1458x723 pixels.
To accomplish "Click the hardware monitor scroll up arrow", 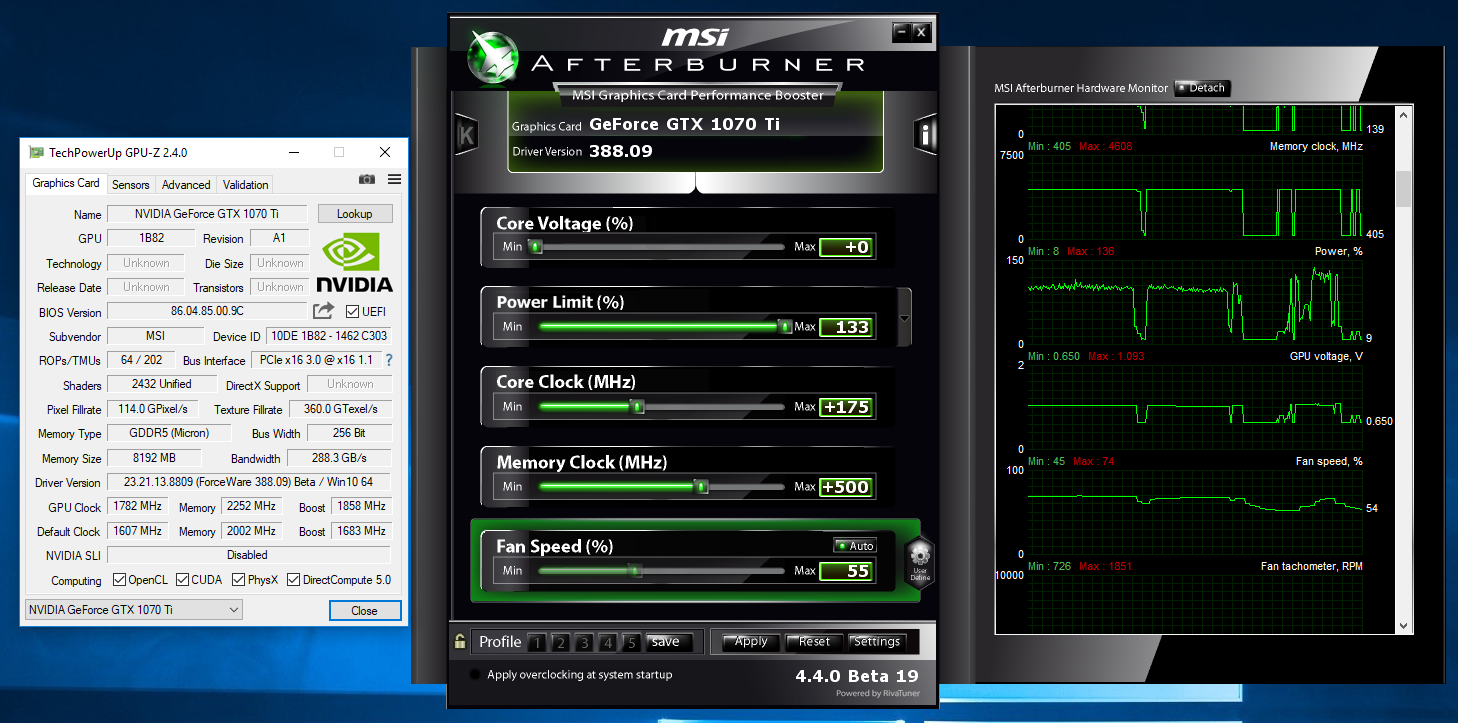I will click(x=1404, y=114).
